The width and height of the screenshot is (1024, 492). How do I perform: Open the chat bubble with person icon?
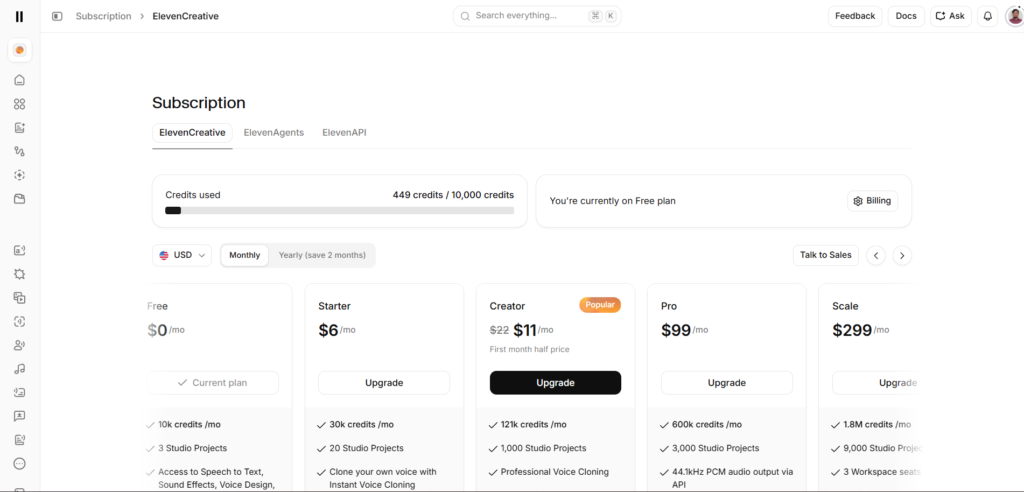tap(20, 416)
